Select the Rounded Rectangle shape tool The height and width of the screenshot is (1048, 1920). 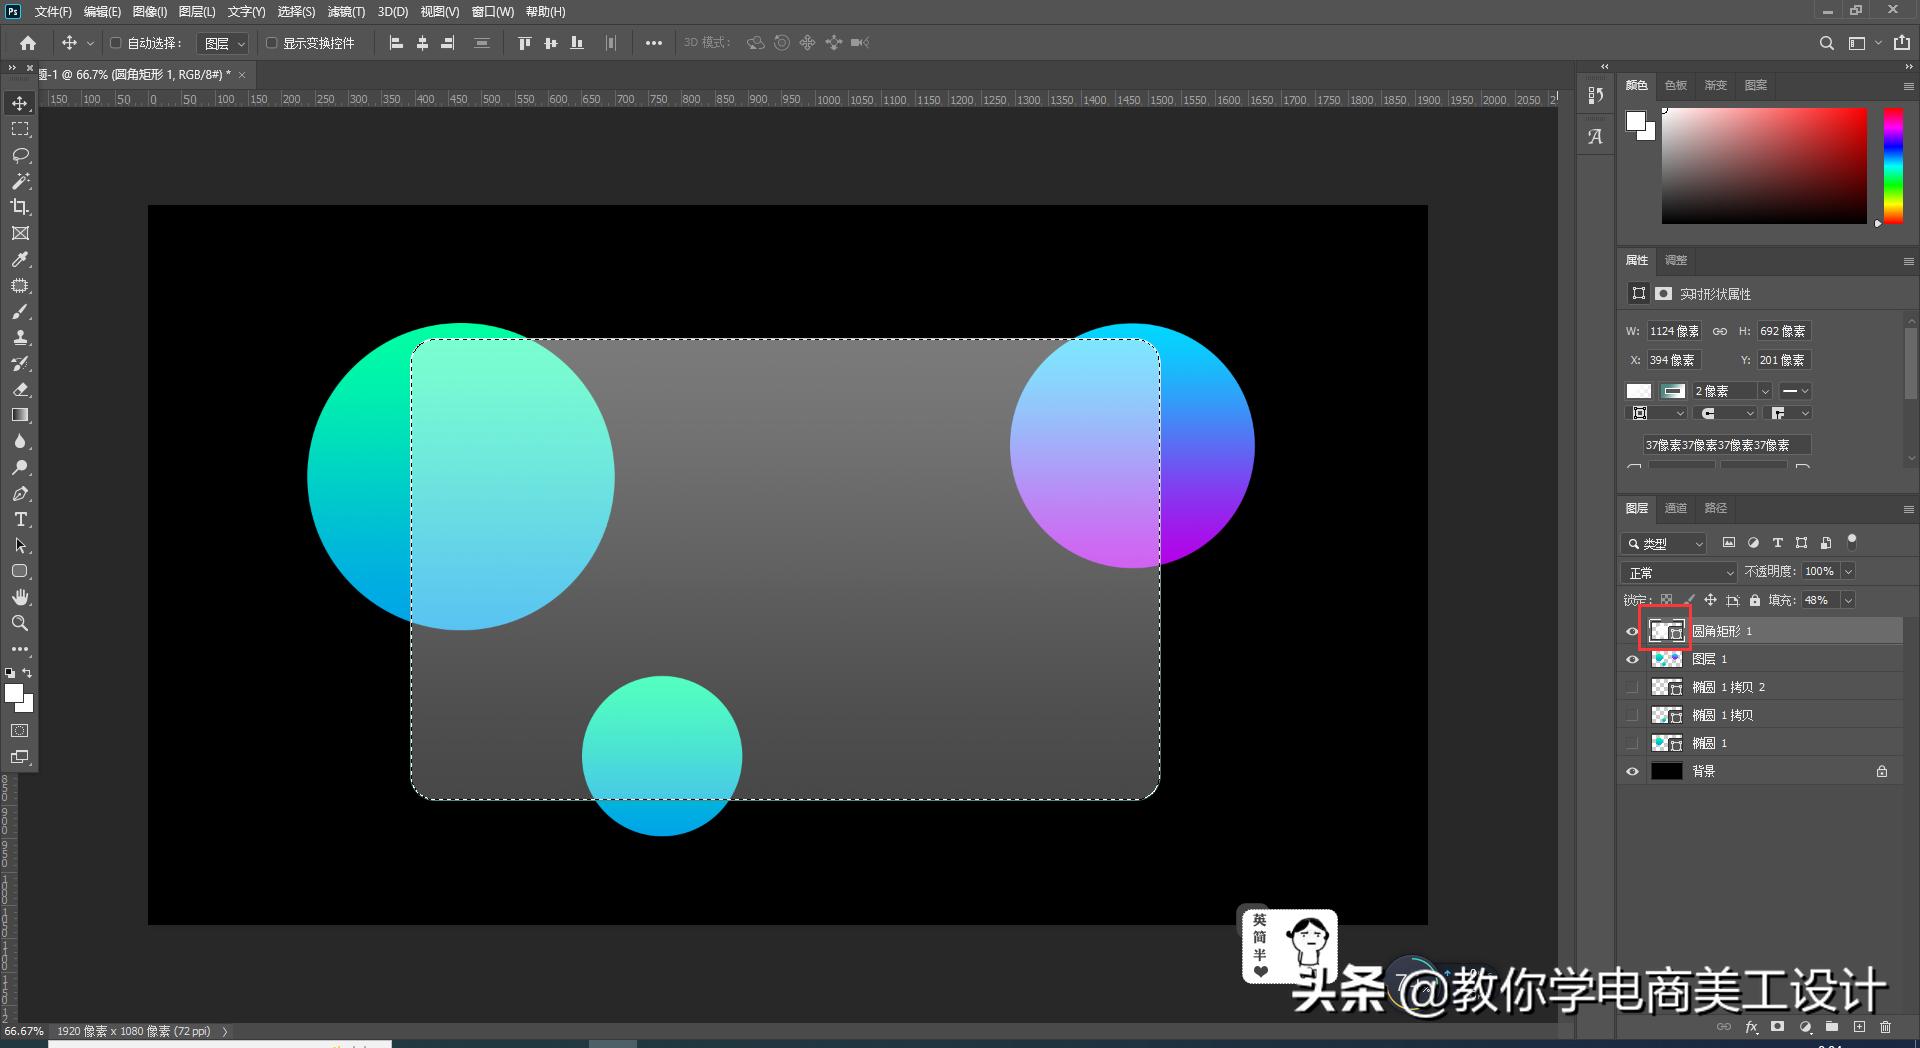20,571
